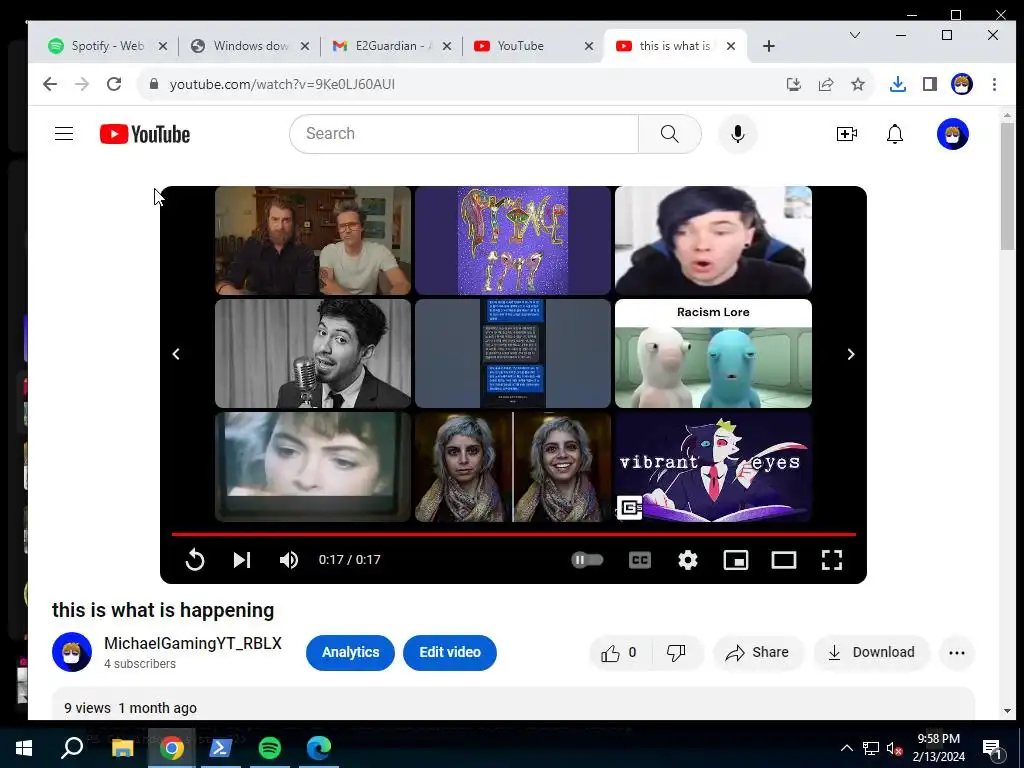Toggle the Chrome side panel
Image resolution: width=1024 pixels, height=768 pixels.
[930, 84]
